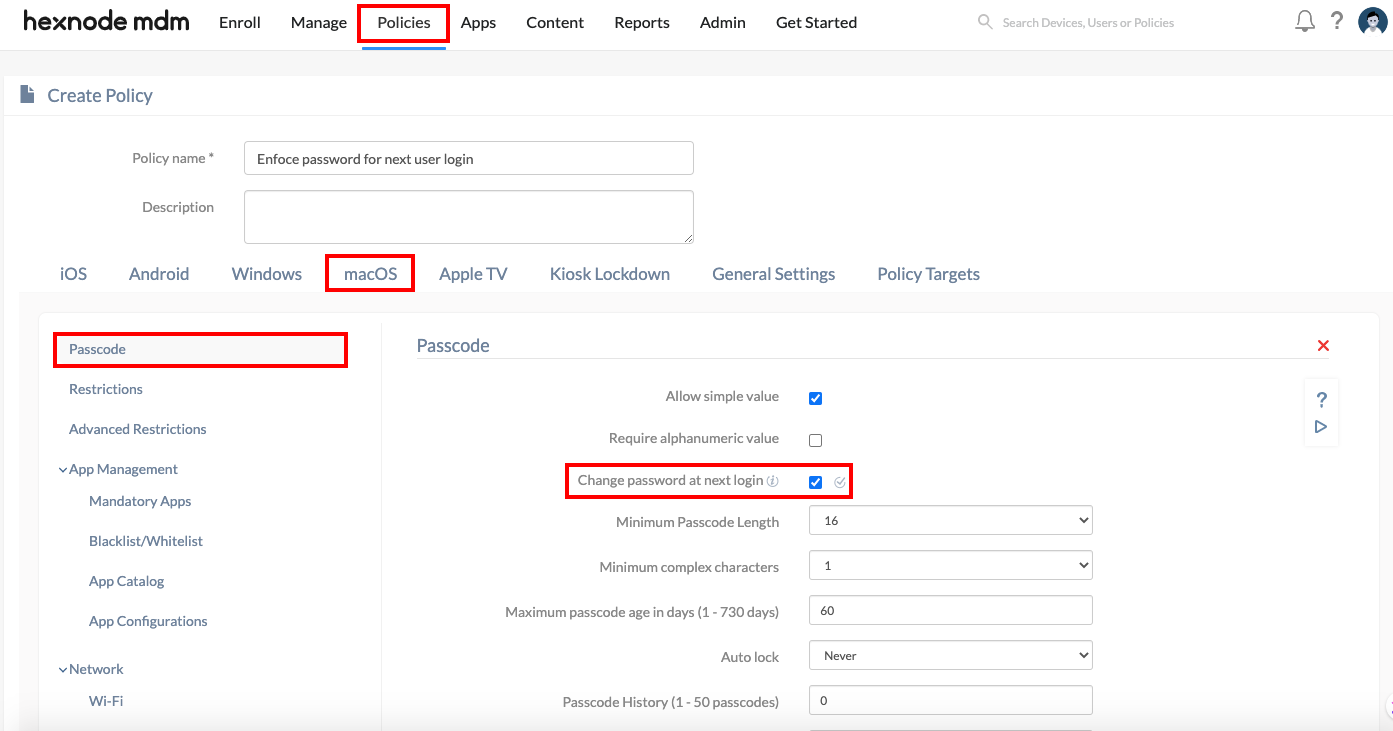1393x731 pixels.
Task: Select Passcode in the sidebar
Action: tap(200, 349)
